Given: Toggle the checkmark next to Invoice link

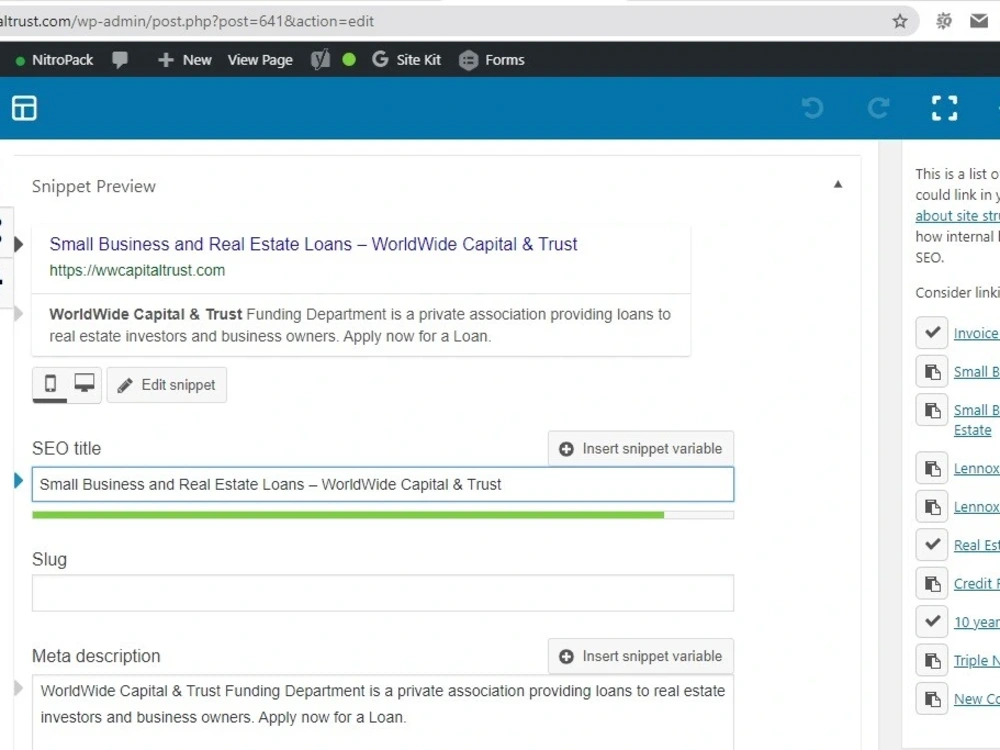Looking at the screenshot, I should [x=932, y=332].
